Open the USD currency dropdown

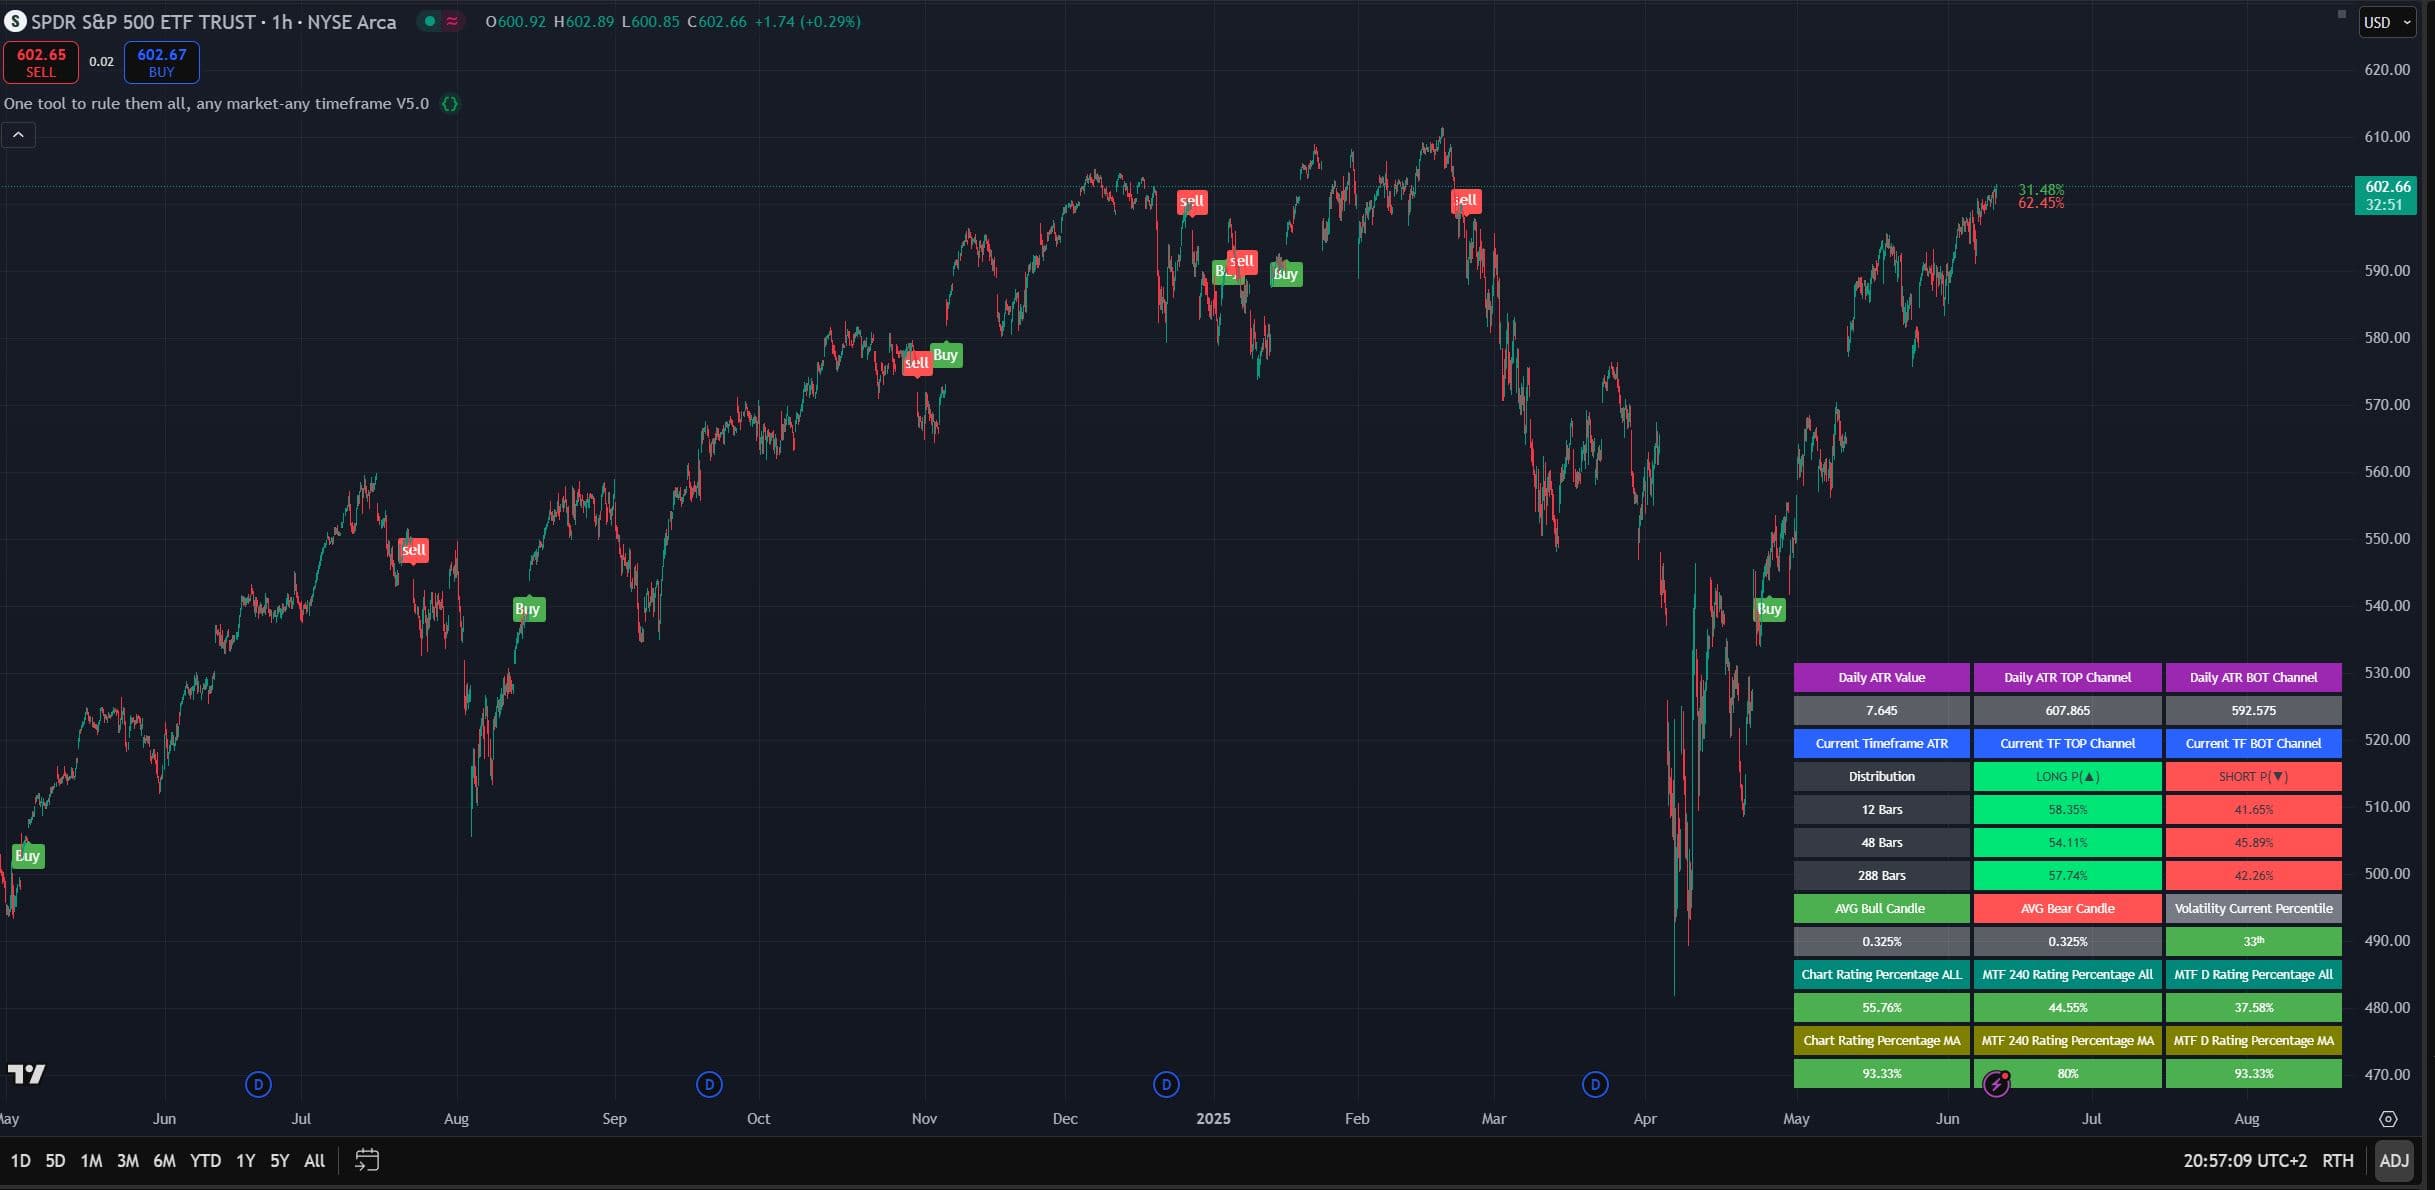(2387, 22)
